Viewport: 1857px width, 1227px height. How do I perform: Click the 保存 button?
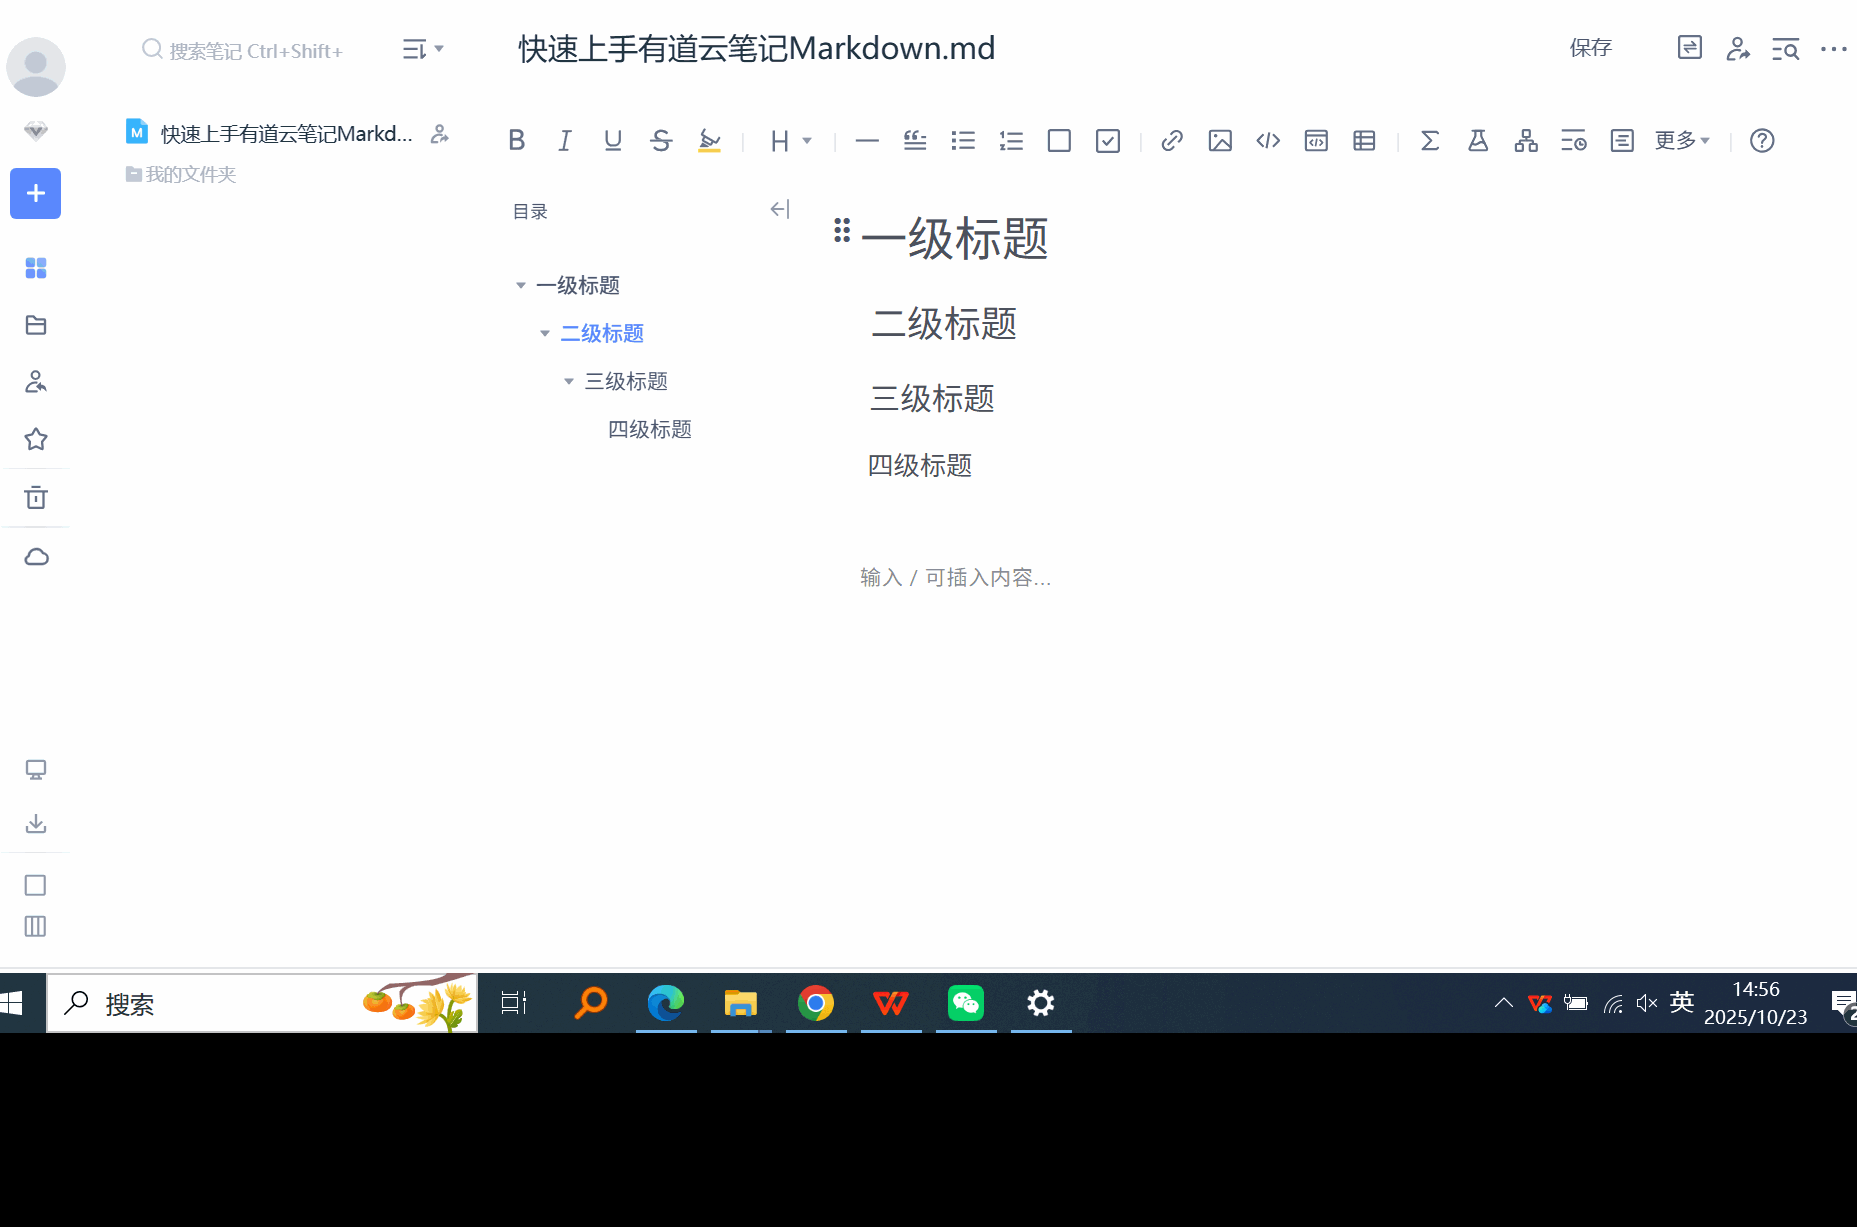tap(1591, 48)
